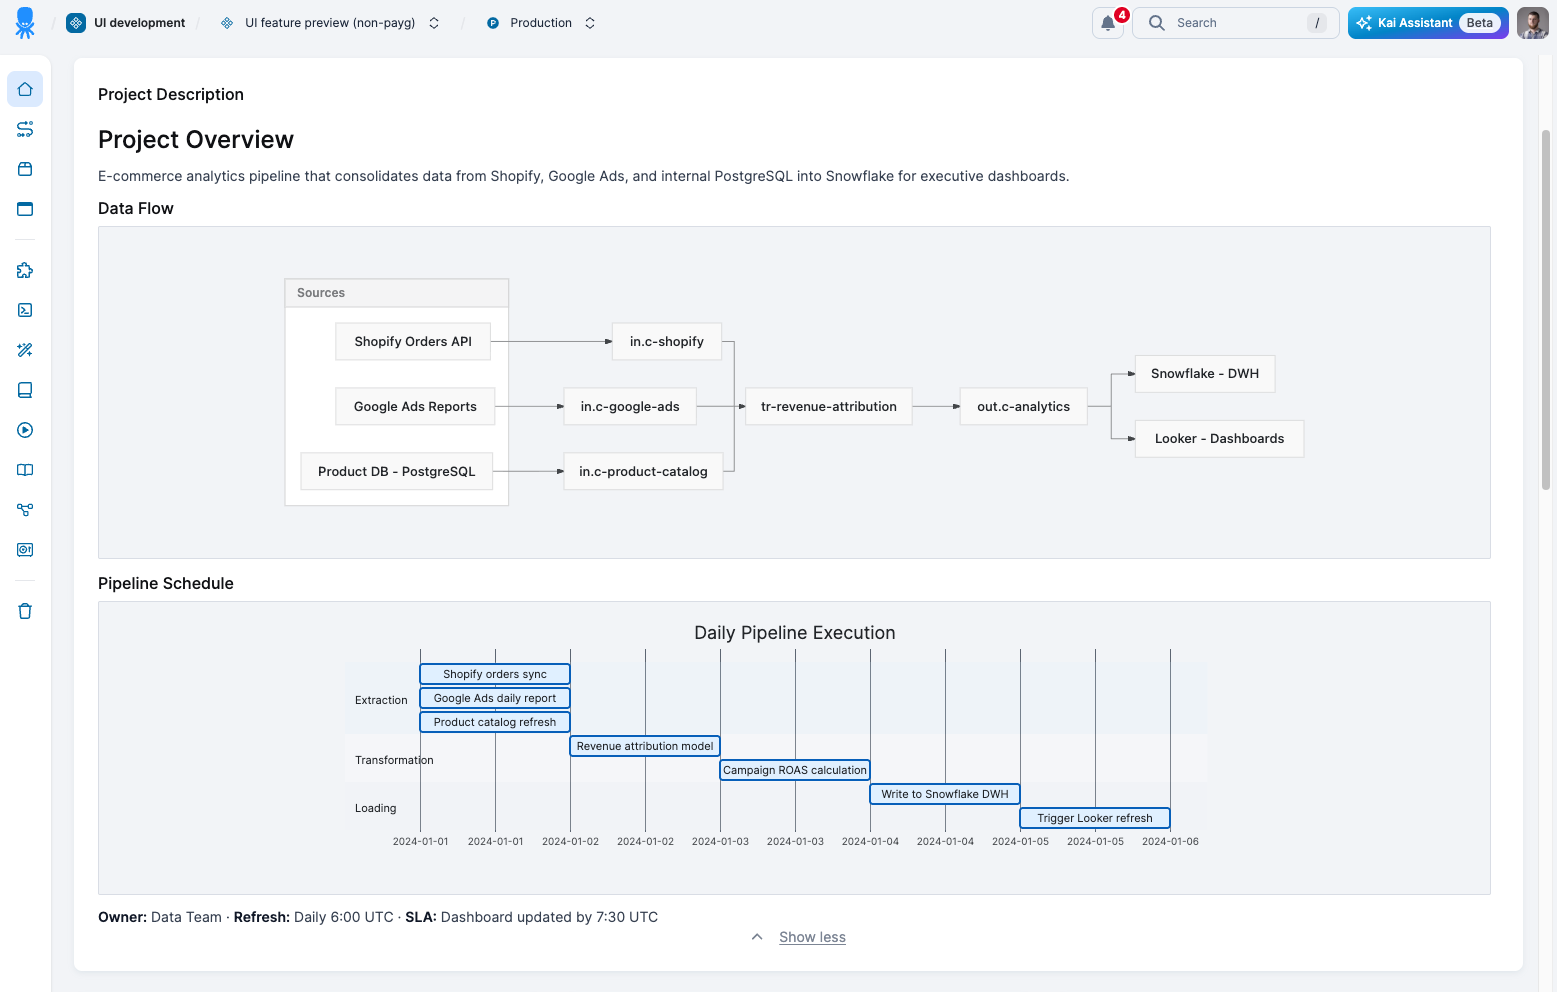The height and width of the screenshot is (992, 1557).
Task: Click the UI development organization icon
Action: coord(76,23)
